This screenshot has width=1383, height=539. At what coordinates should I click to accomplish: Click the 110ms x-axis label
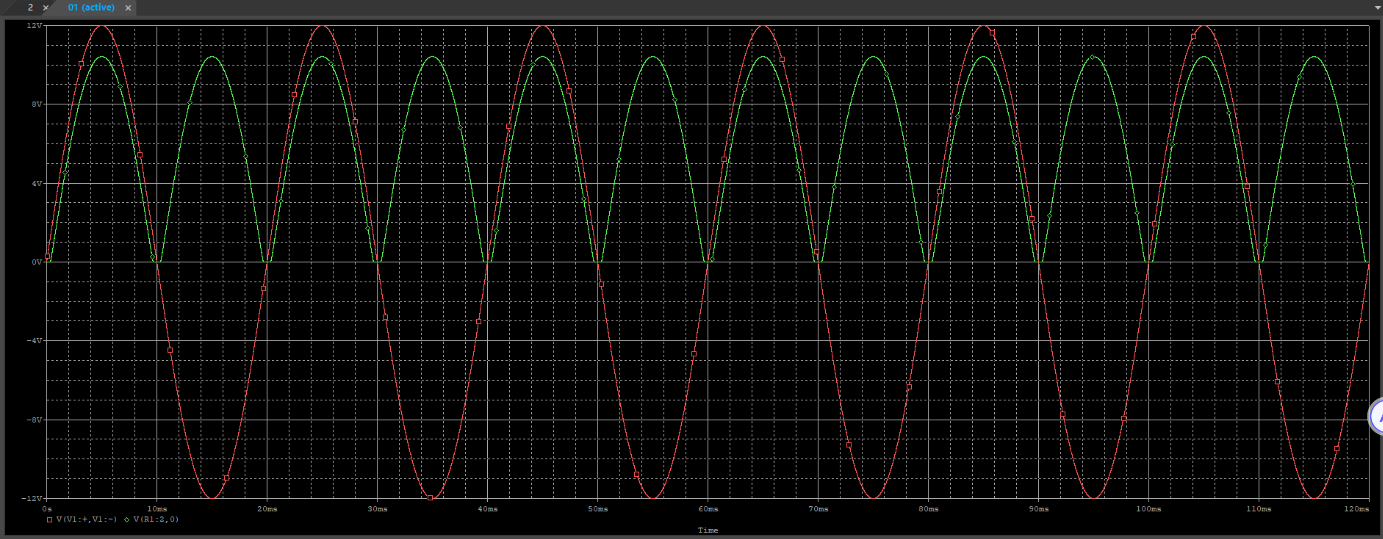1258,509
